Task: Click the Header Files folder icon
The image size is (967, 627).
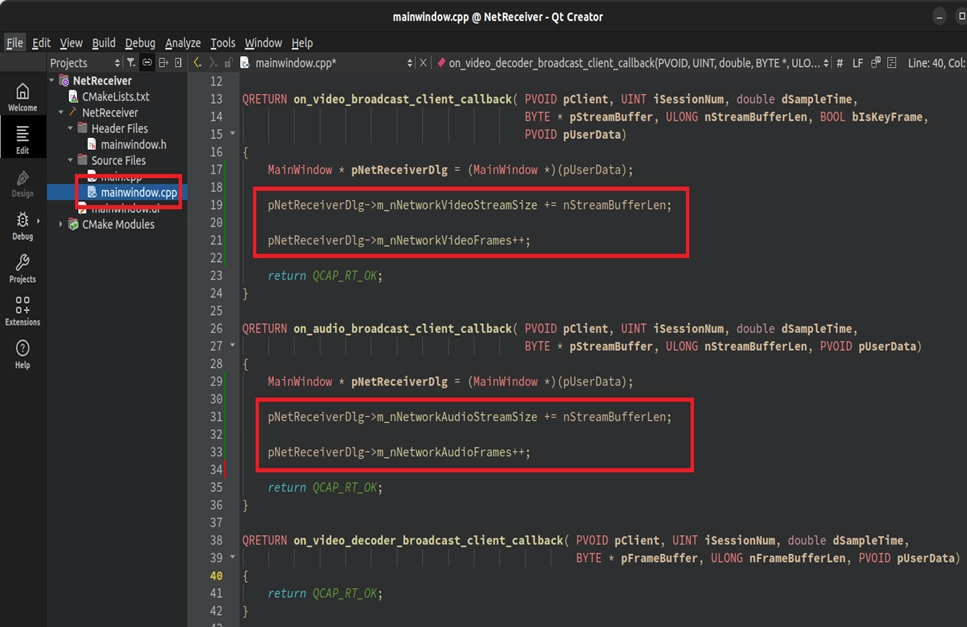Action: click(83, 128)
